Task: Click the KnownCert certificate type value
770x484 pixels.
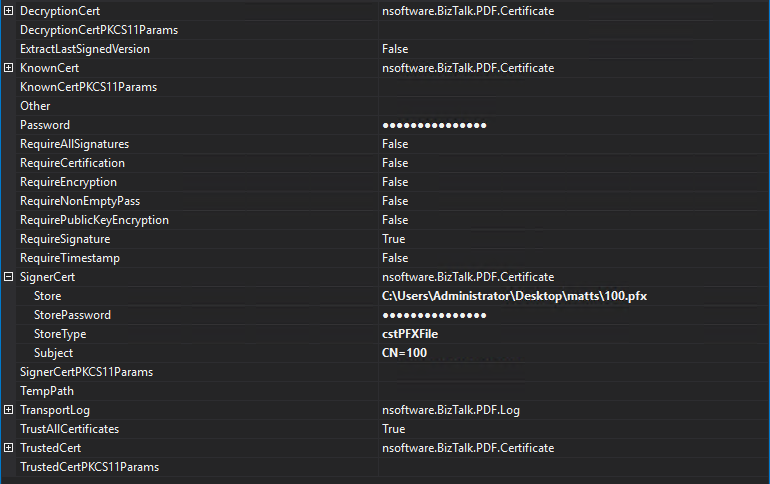Action: click(x=468, y=68)
